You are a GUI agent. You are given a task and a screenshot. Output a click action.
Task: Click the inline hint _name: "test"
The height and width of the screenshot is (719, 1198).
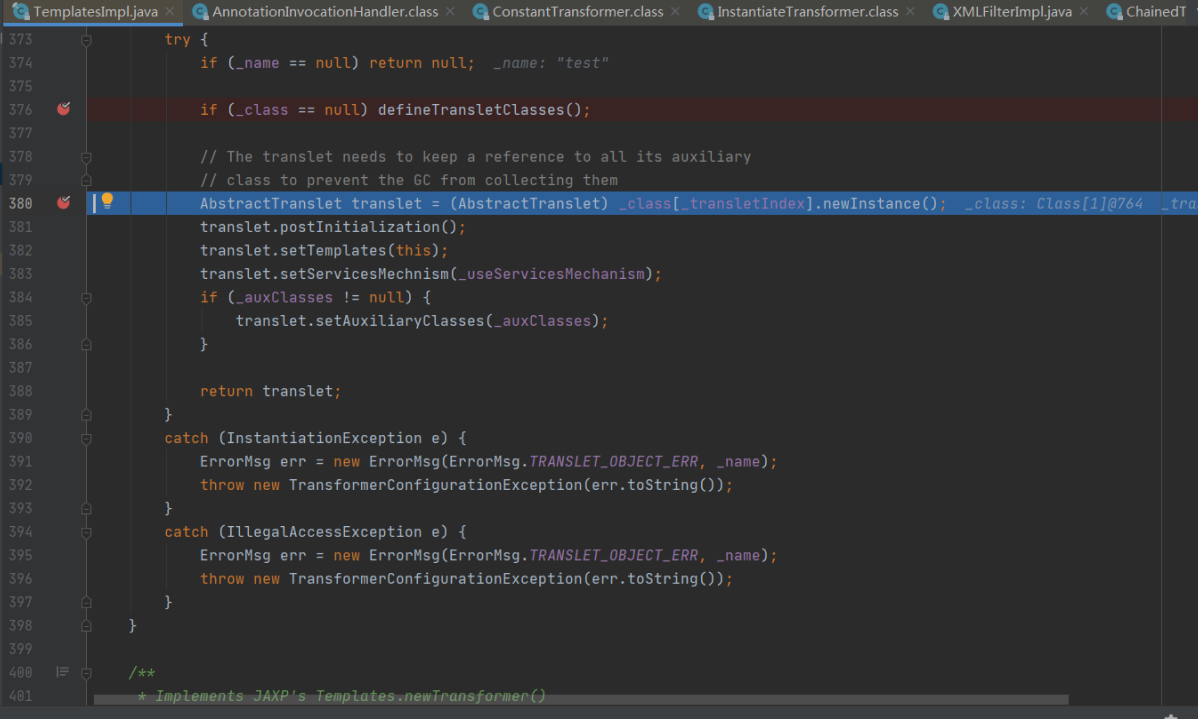(x=551, y=63)
